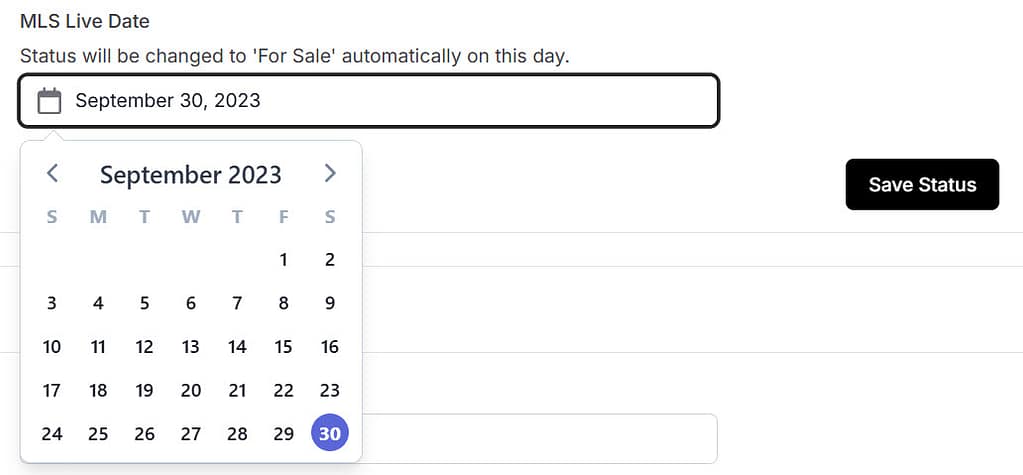
Task: Pick September 1 in the calendar
Action: tap(284, 260)
